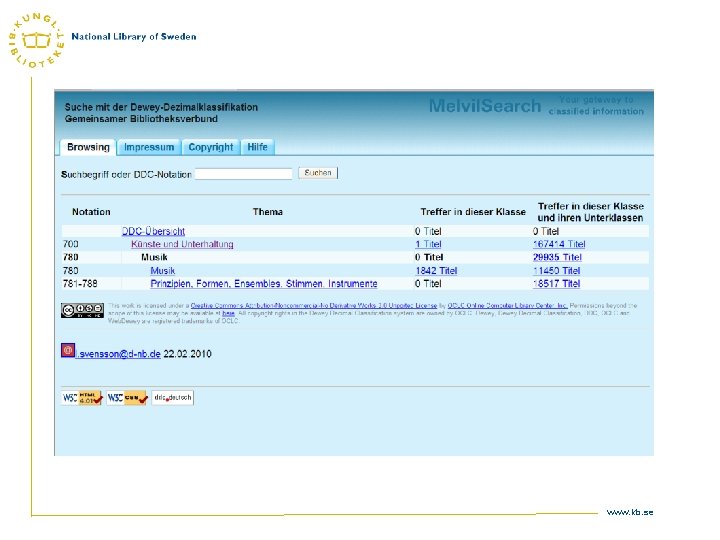
Task: Click the bold Musik heading row text
Action: (x=154, y=257)
